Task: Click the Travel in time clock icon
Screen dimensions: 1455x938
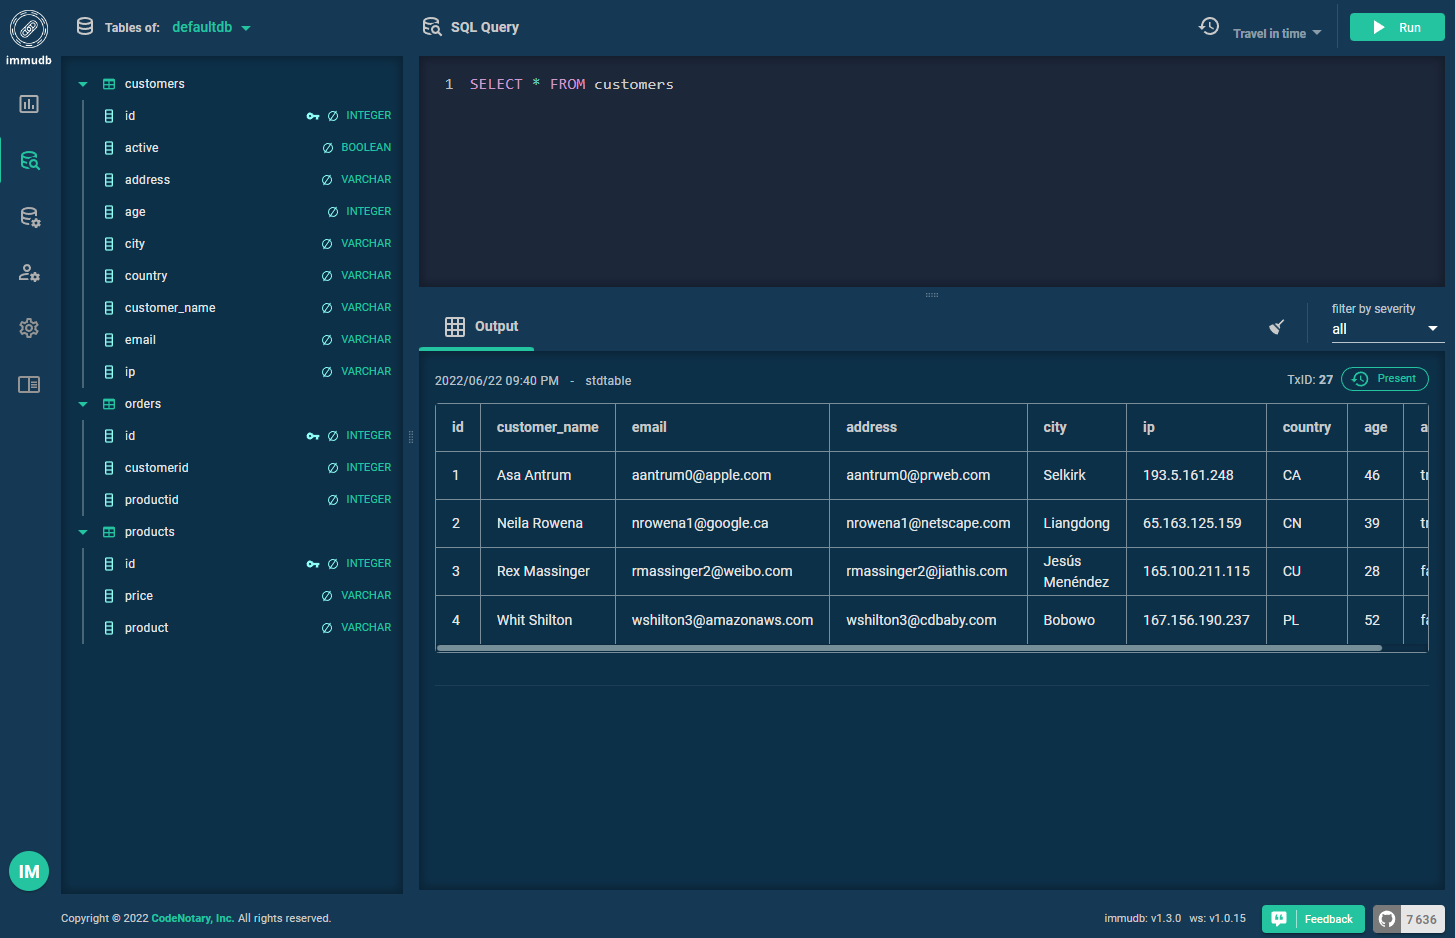Action: coord(1209,27)
